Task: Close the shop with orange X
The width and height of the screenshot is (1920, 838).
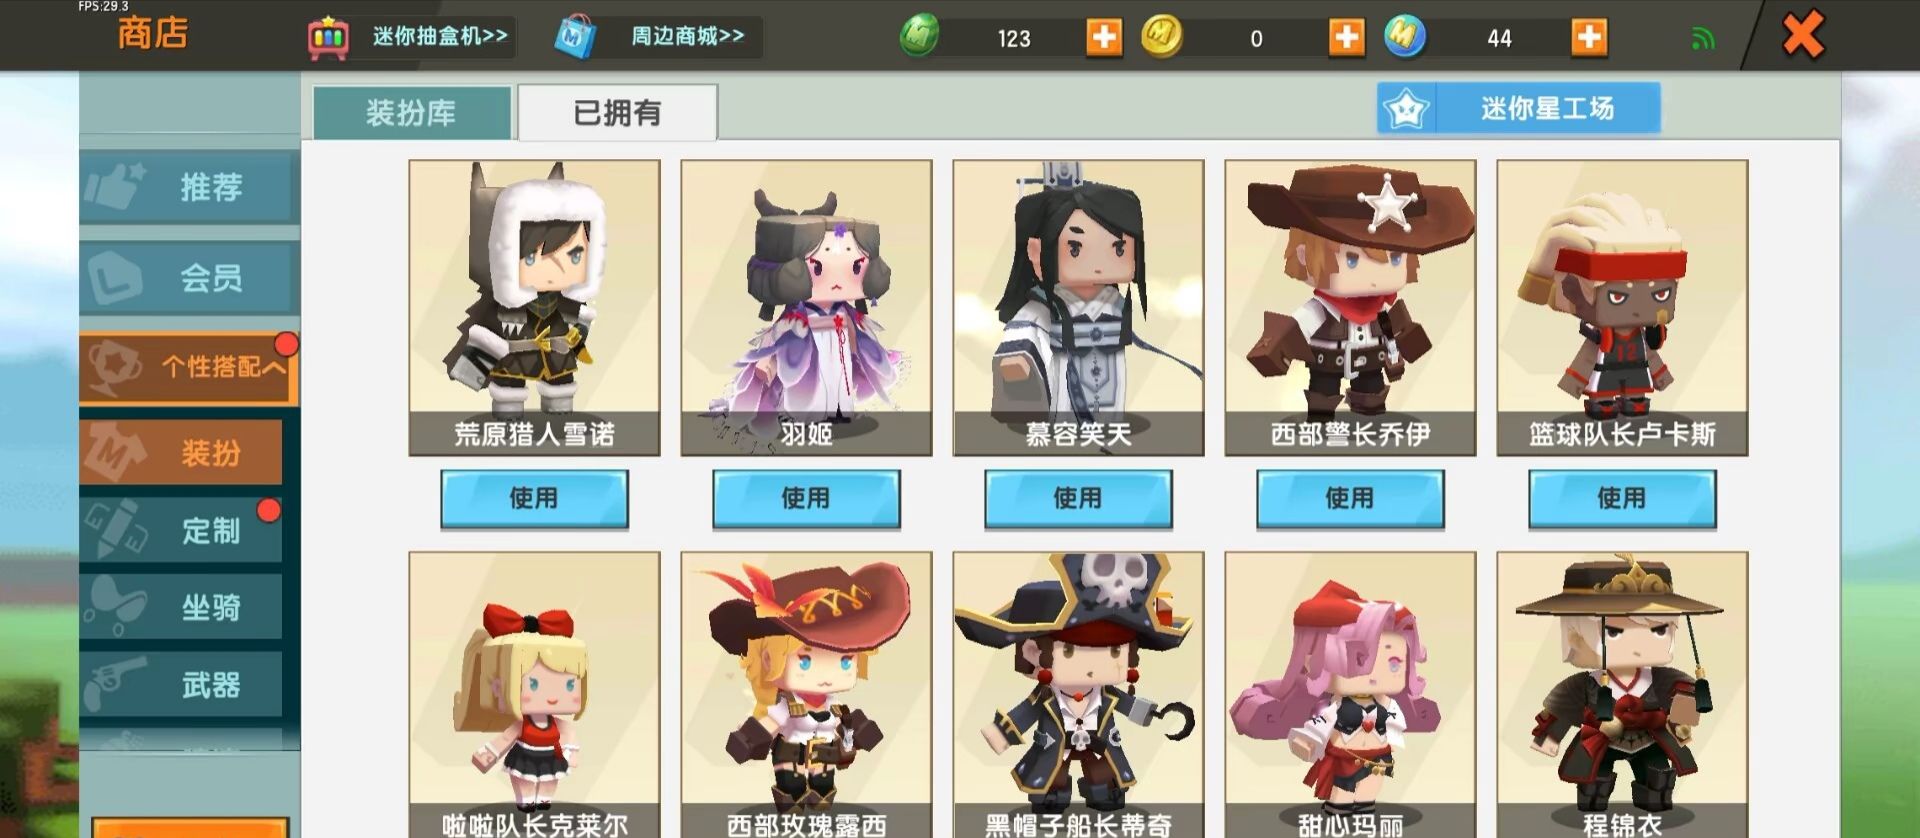Action: (1803, 36)
